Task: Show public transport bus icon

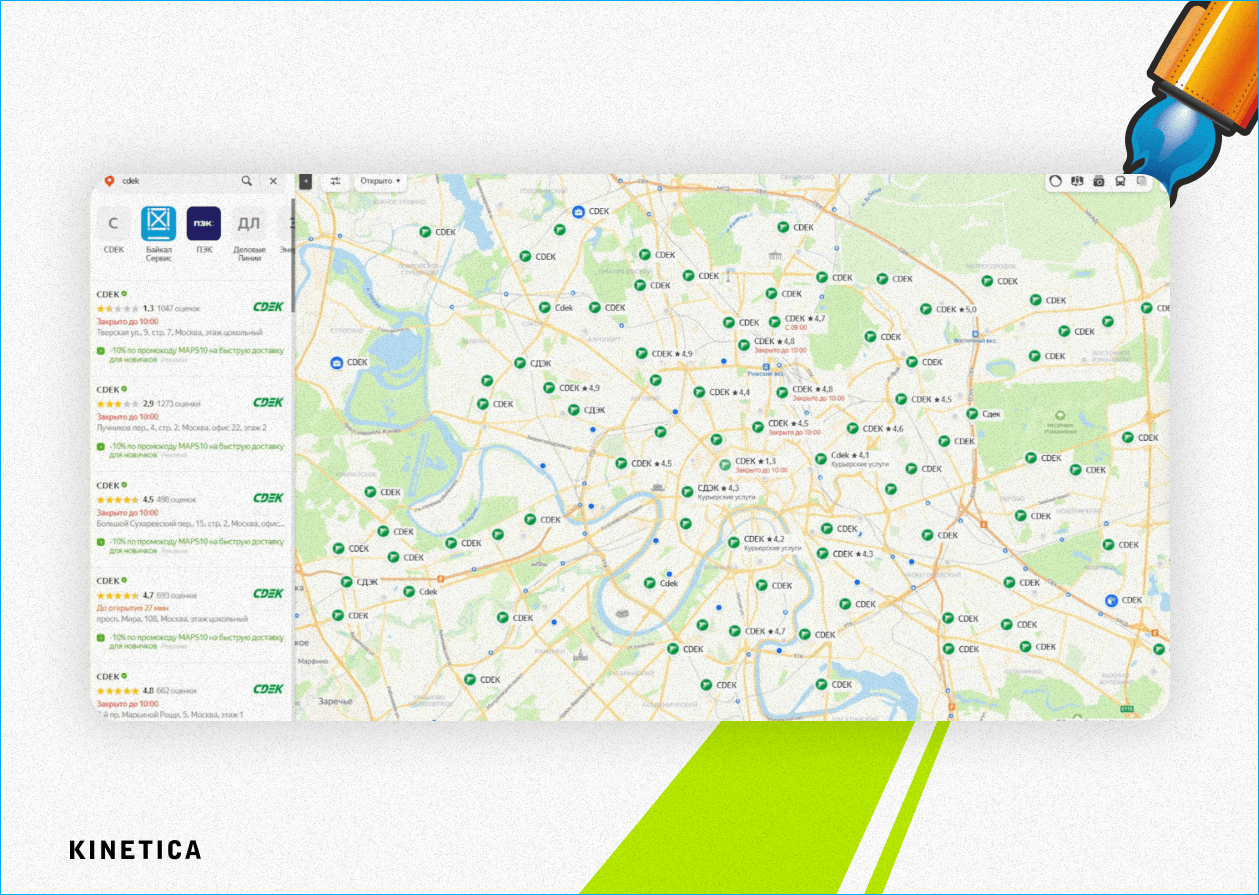Action: click(1120, 181)
